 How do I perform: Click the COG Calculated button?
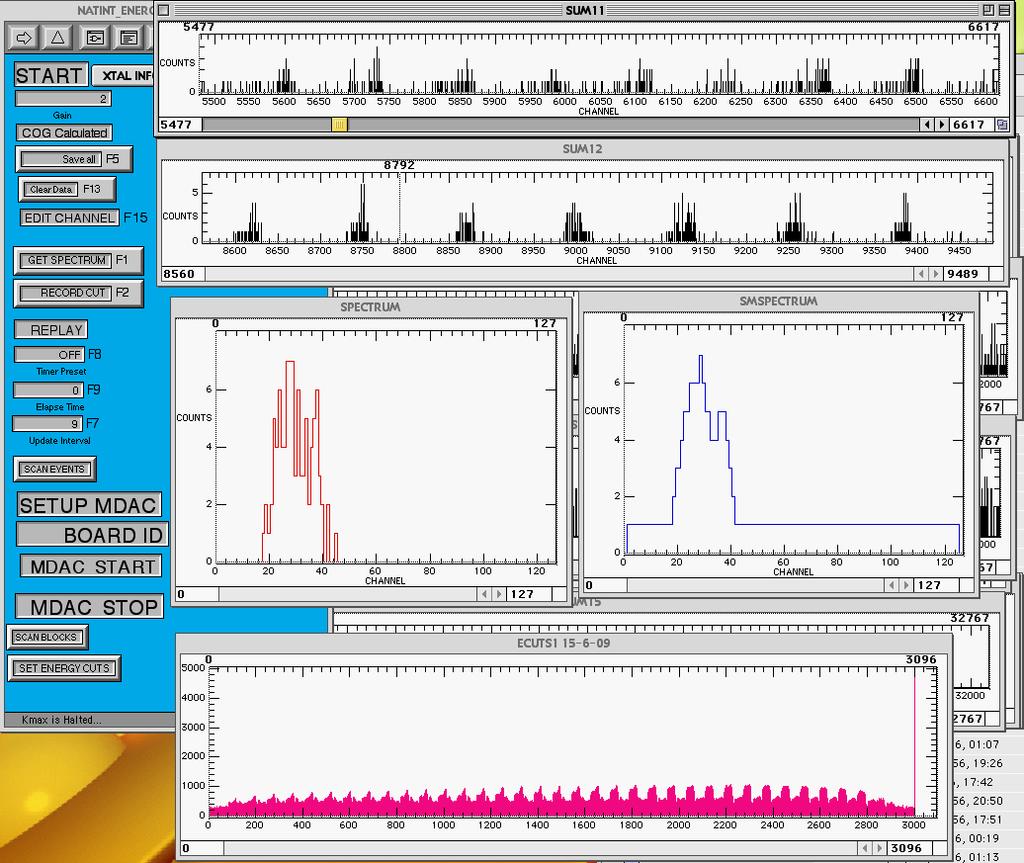coord(64,133)
